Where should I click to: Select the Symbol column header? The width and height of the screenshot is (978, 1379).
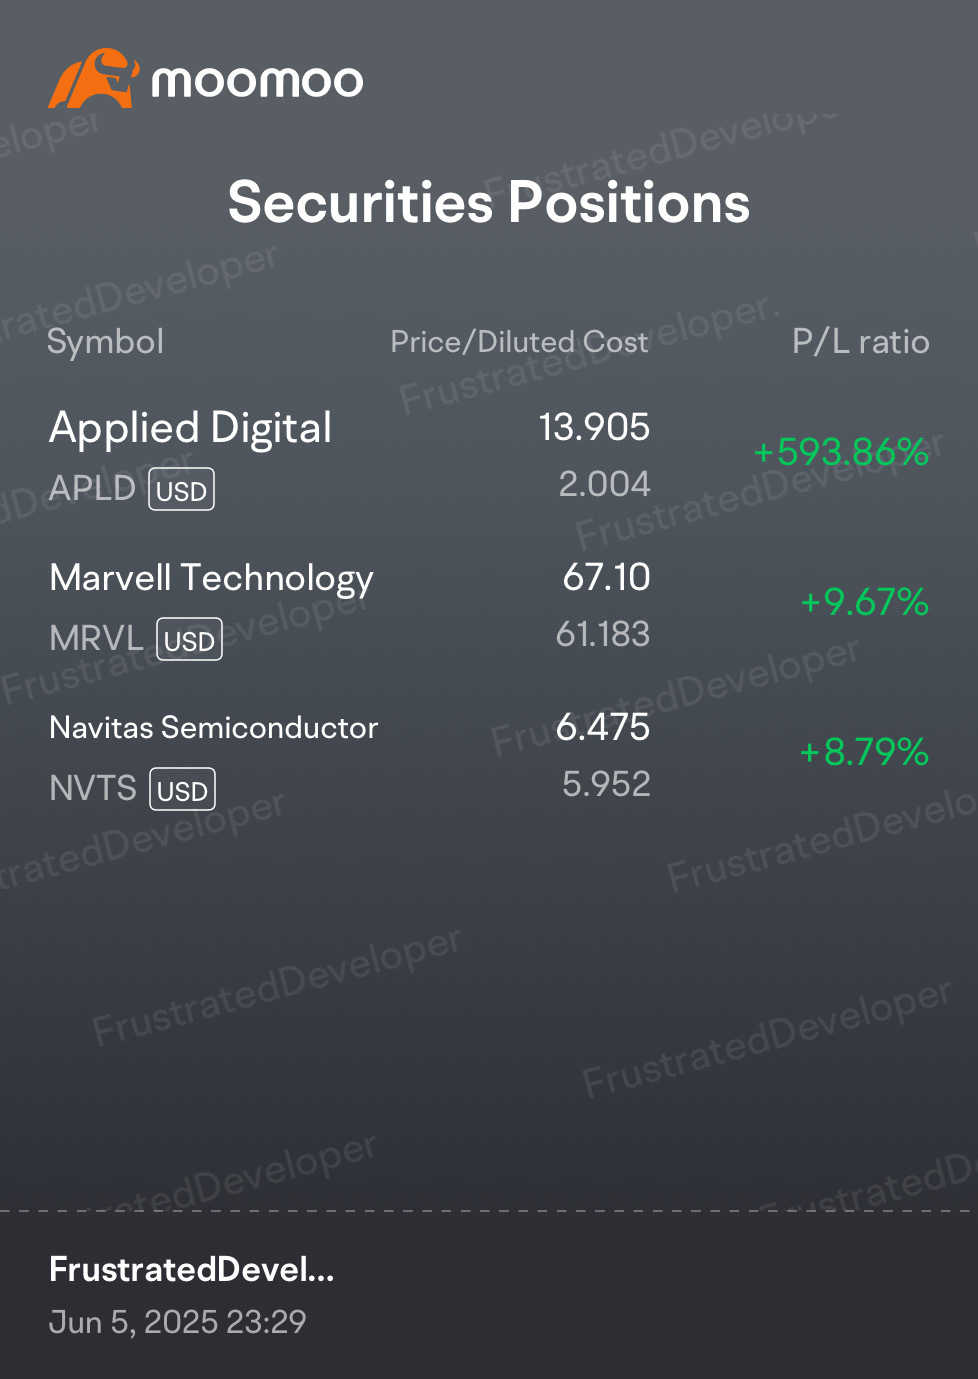(105, 342)
